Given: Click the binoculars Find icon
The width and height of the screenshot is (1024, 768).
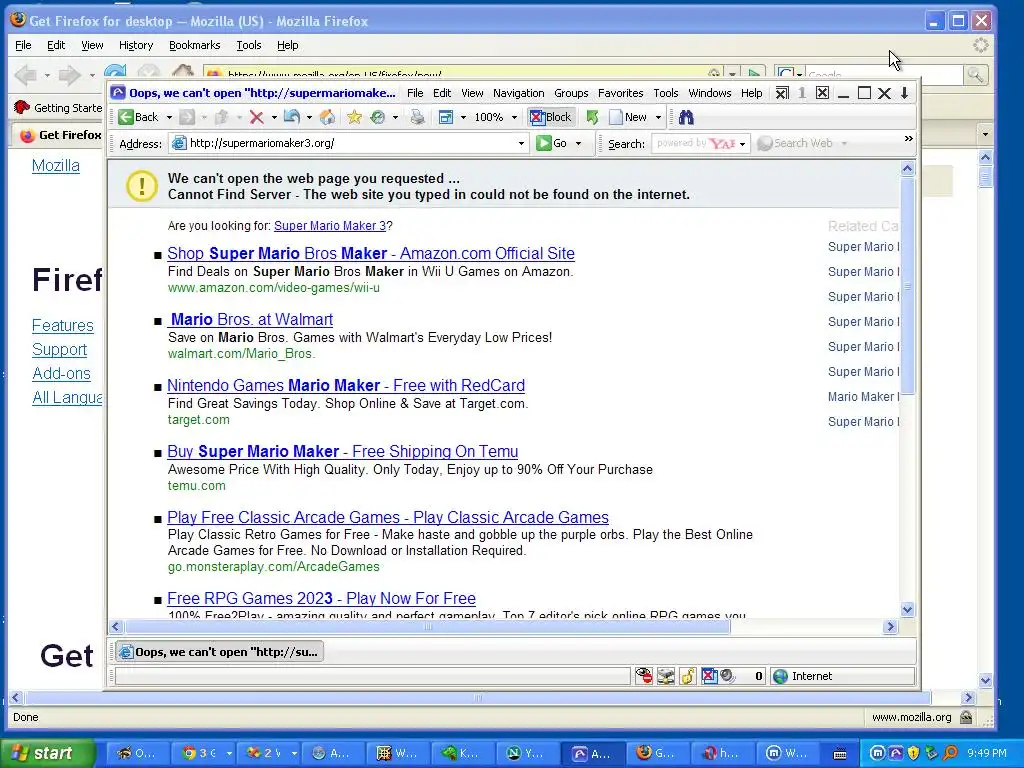Looking at the screenshot, I should click(686, 117).
